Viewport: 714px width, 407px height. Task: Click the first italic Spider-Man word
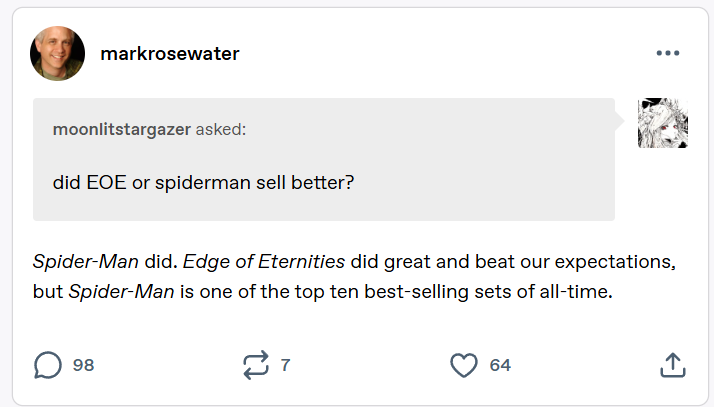point(86,262)
